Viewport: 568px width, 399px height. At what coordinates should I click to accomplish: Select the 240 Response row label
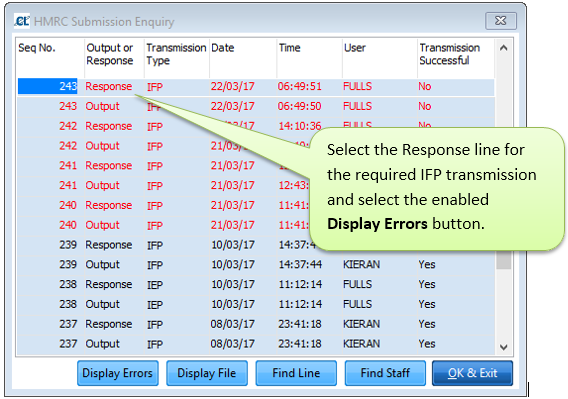[109, 205]
